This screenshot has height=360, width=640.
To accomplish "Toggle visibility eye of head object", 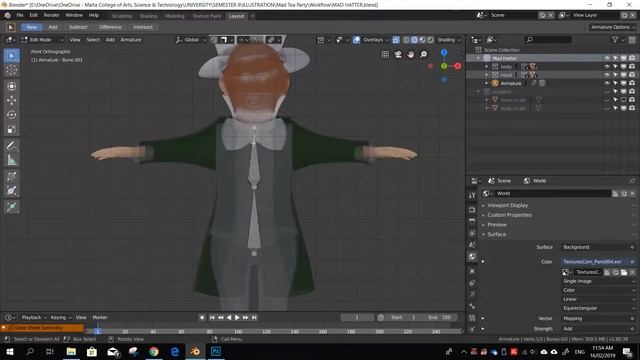I will click(607, 75).
